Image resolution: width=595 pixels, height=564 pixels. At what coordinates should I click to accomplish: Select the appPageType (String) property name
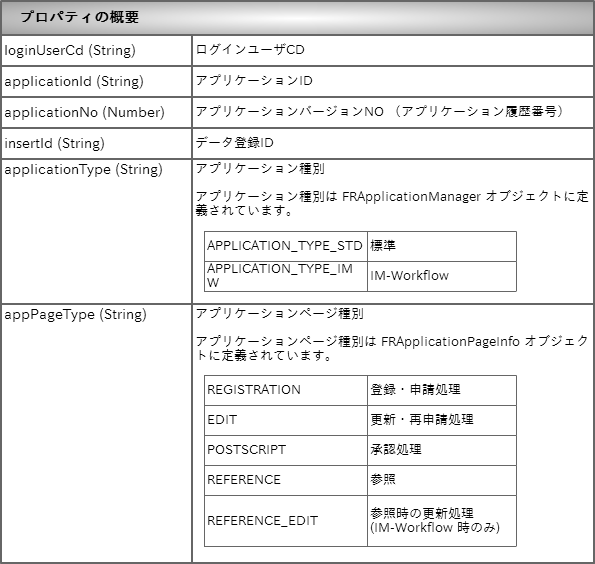tap(76, 315)
